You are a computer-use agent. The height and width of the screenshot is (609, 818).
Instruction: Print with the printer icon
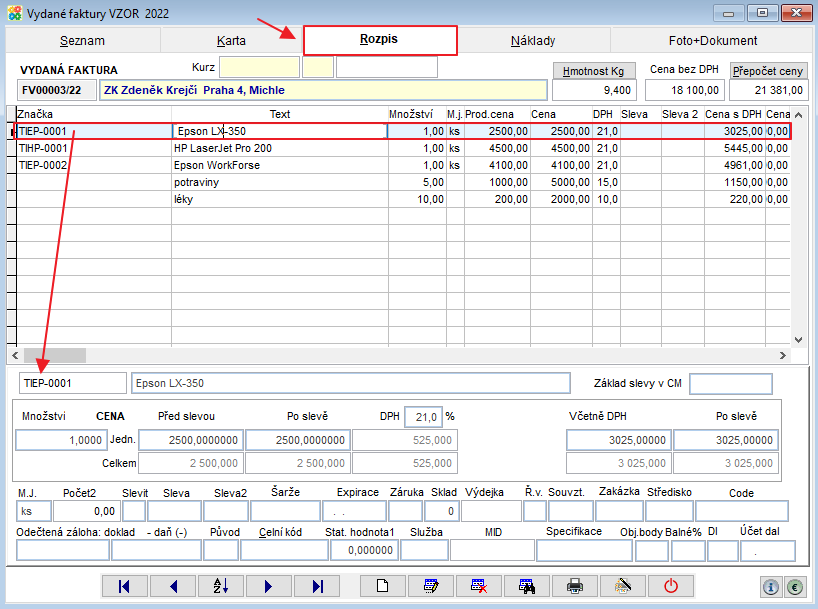[x=575, y=586]
